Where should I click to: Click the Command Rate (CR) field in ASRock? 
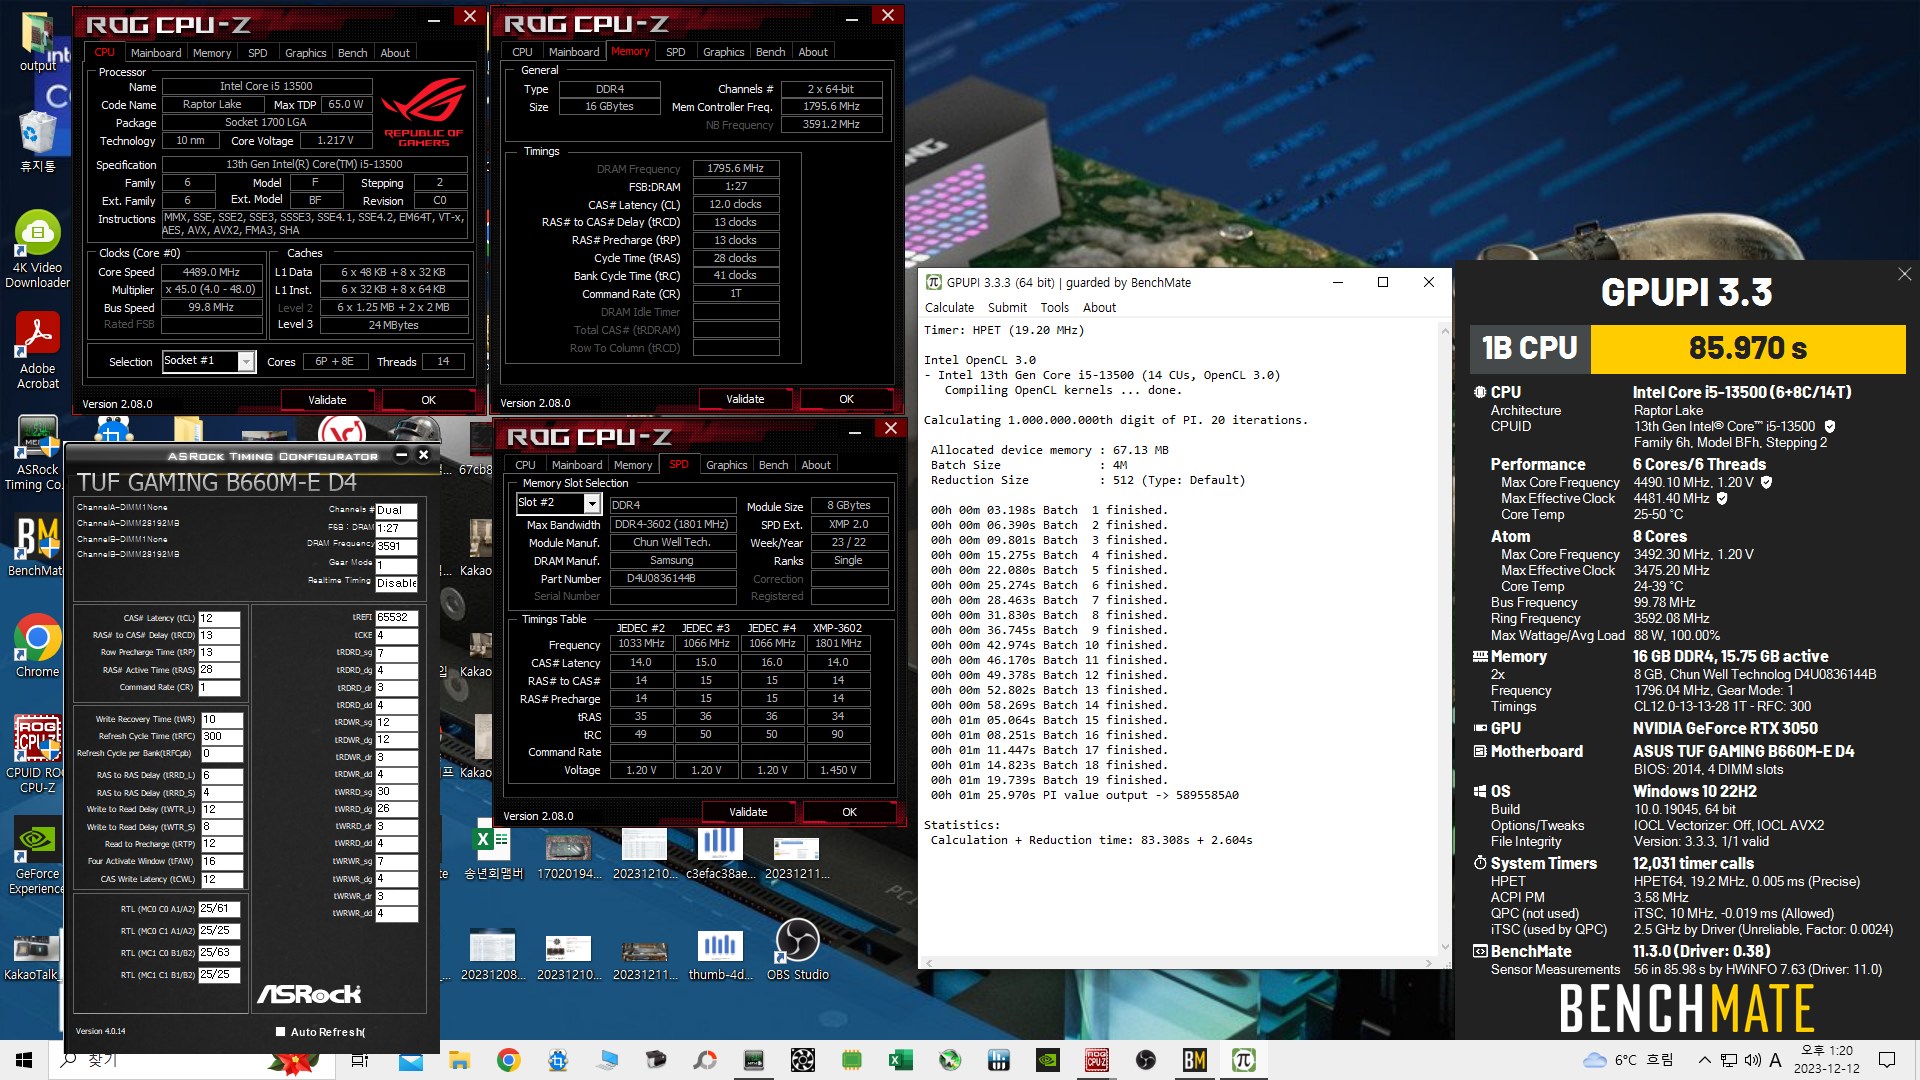tap(220, 688)
